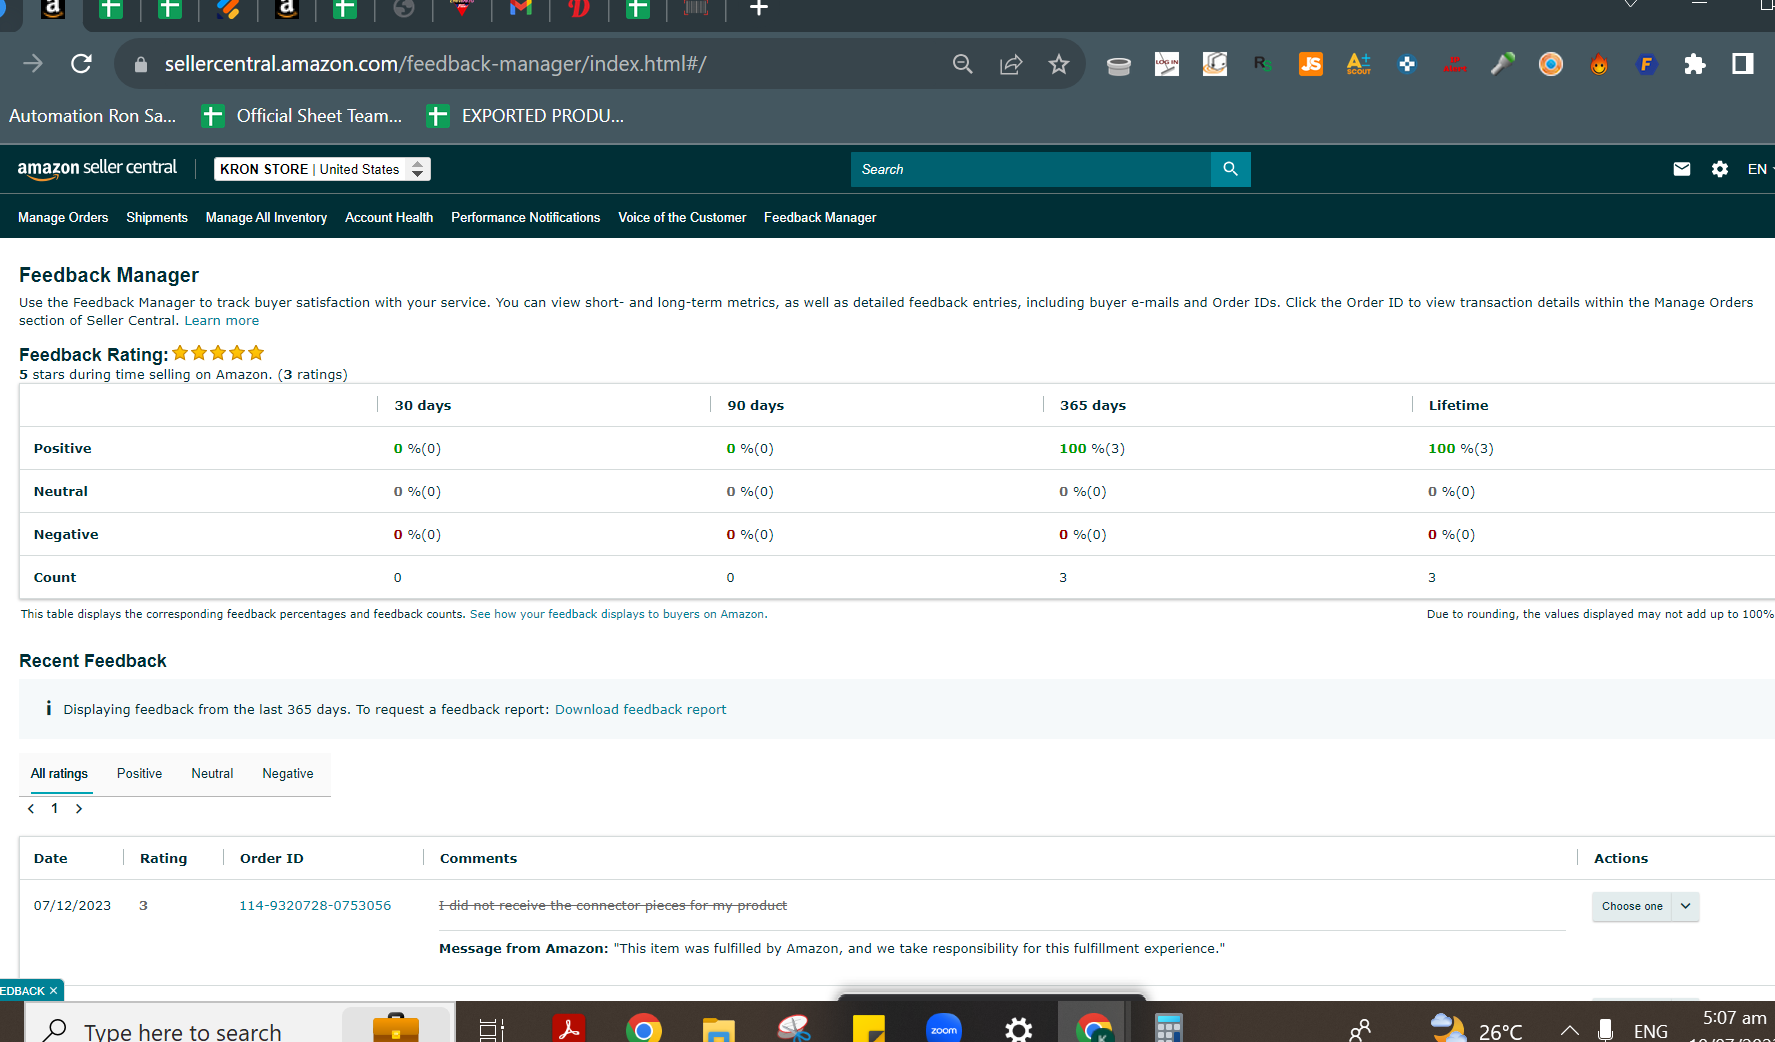Click the Rating column header
The width and height of the screenshot is (1775, 1042).
pyautogui.click(x=163, y=858)
